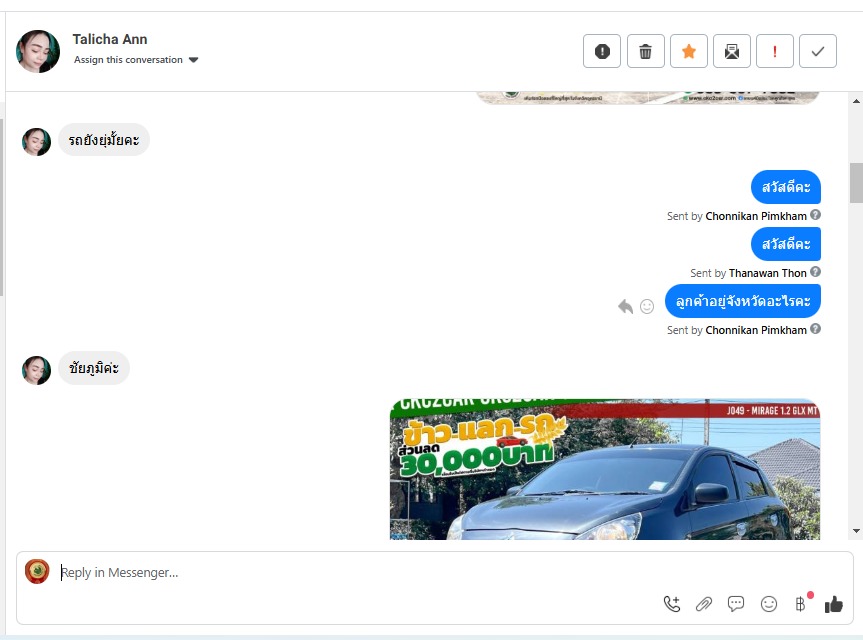
Task: Click the conversation scrollbar thumb
Action: pyautogui.click(x=856, y=183)
